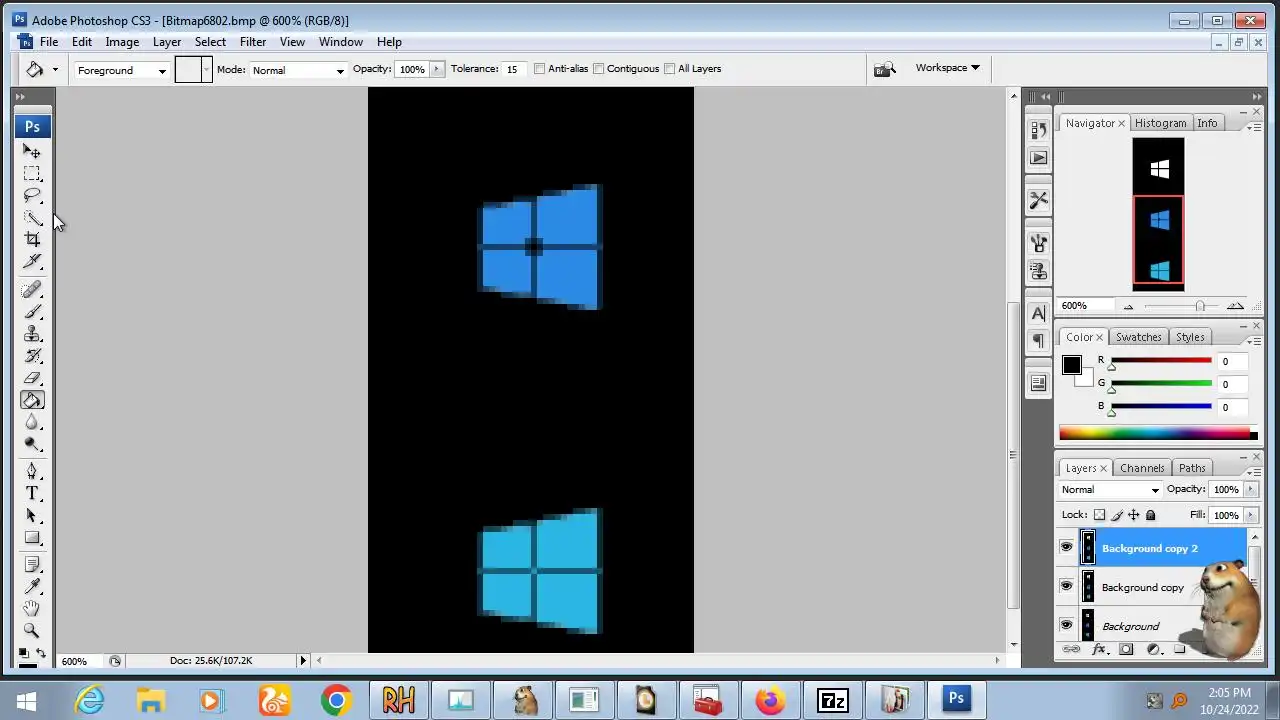
Task: Open the tool preset picker arrow
Action: click(x=55, y=69)
